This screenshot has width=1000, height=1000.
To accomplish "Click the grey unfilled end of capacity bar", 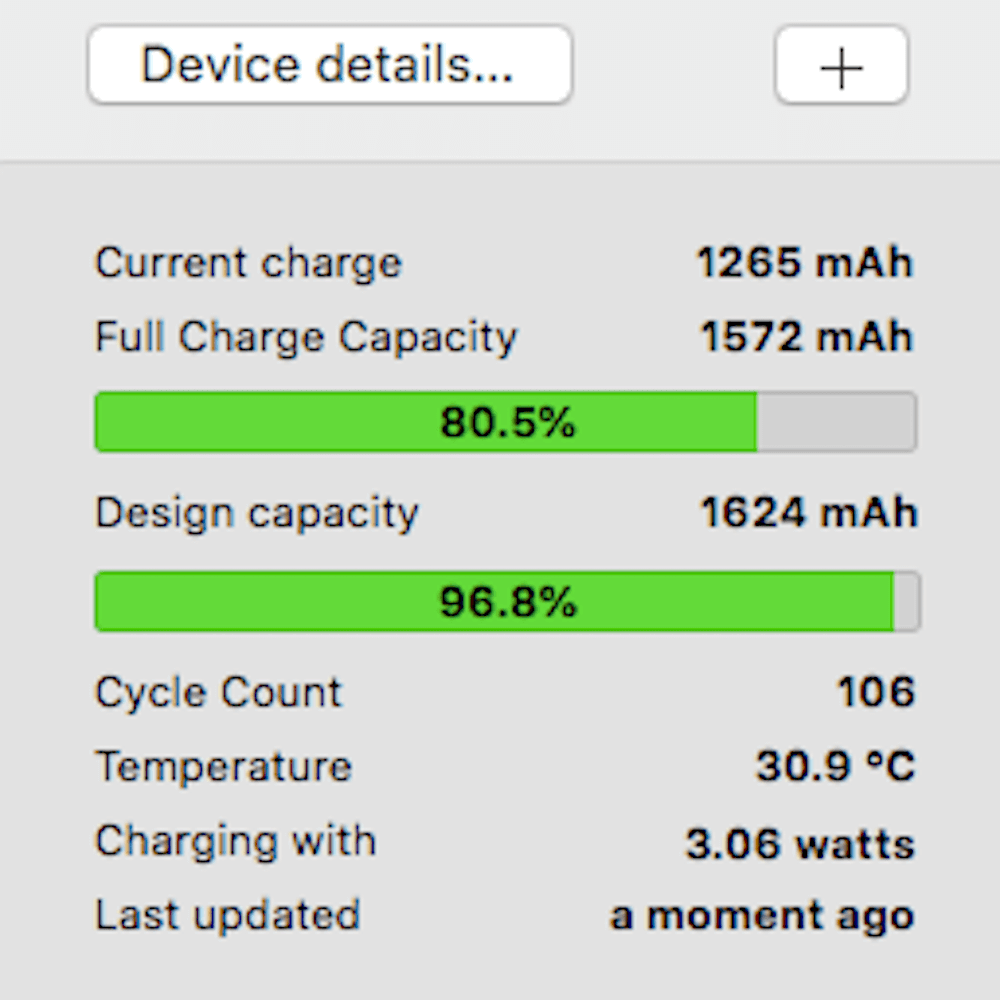I will (x=906, y=602).
